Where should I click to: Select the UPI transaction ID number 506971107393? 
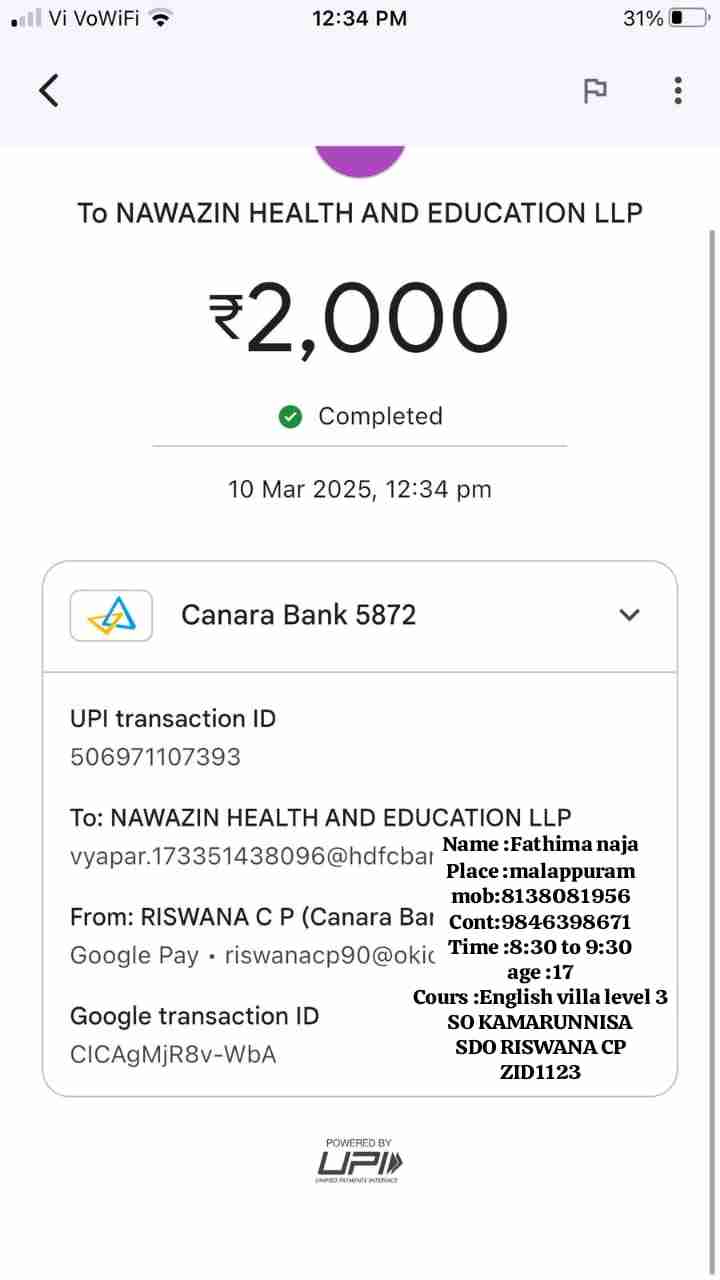point(155,757)
